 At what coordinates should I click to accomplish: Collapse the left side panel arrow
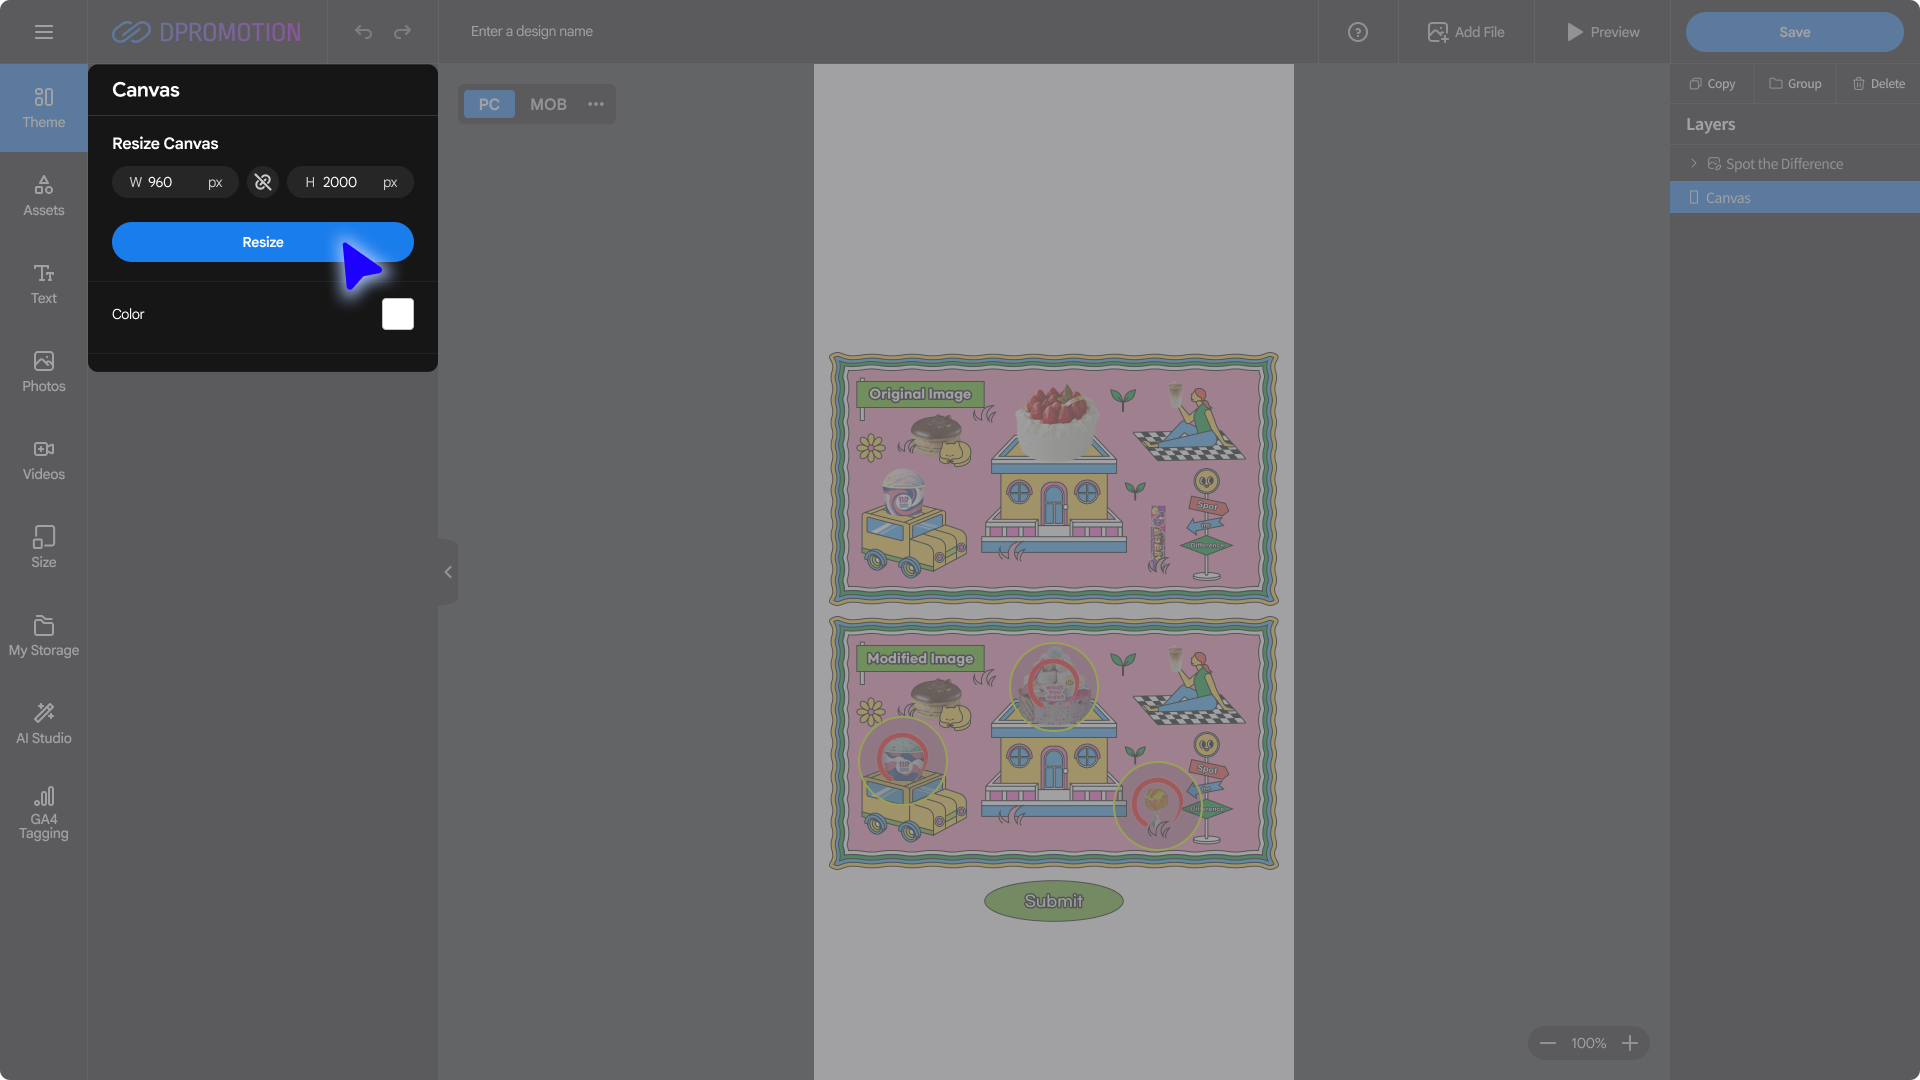pos(448,572)
